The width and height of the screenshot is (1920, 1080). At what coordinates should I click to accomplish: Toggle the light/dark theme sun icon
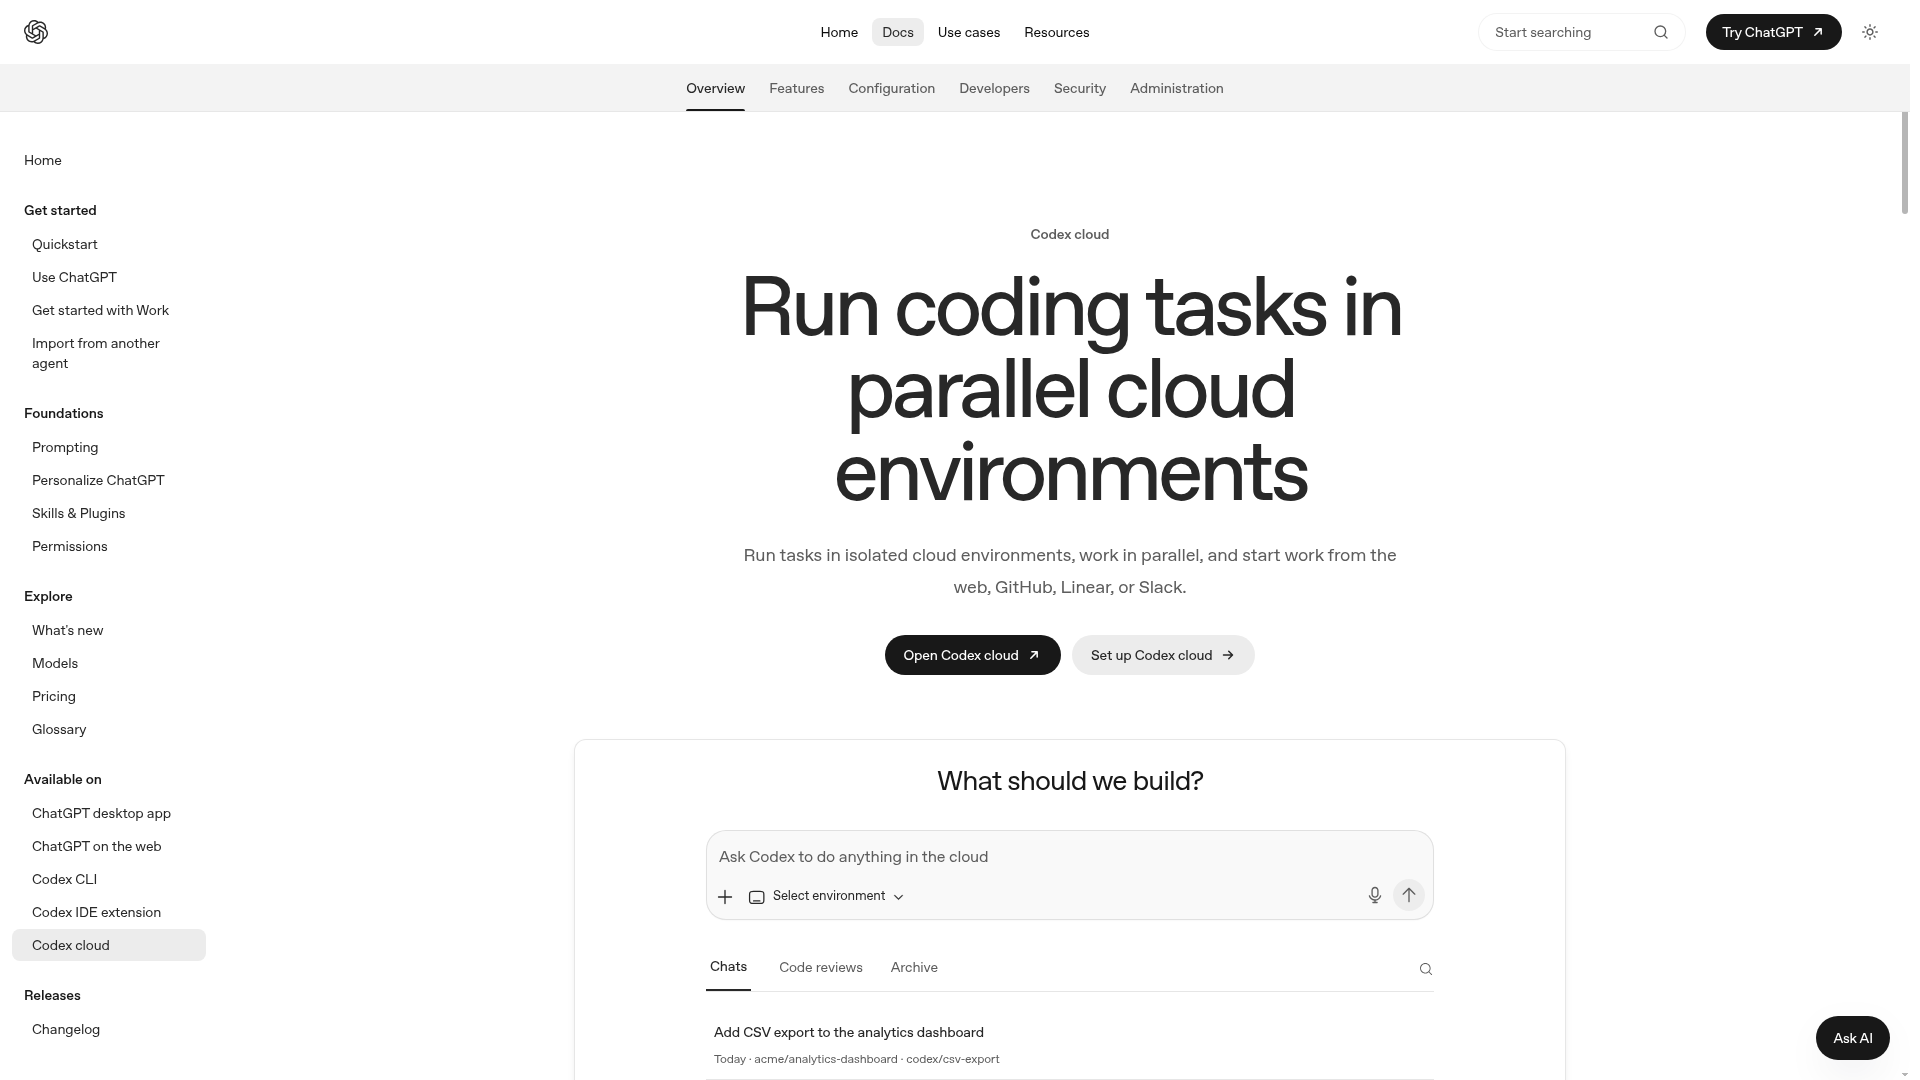tap(1870, 32)
